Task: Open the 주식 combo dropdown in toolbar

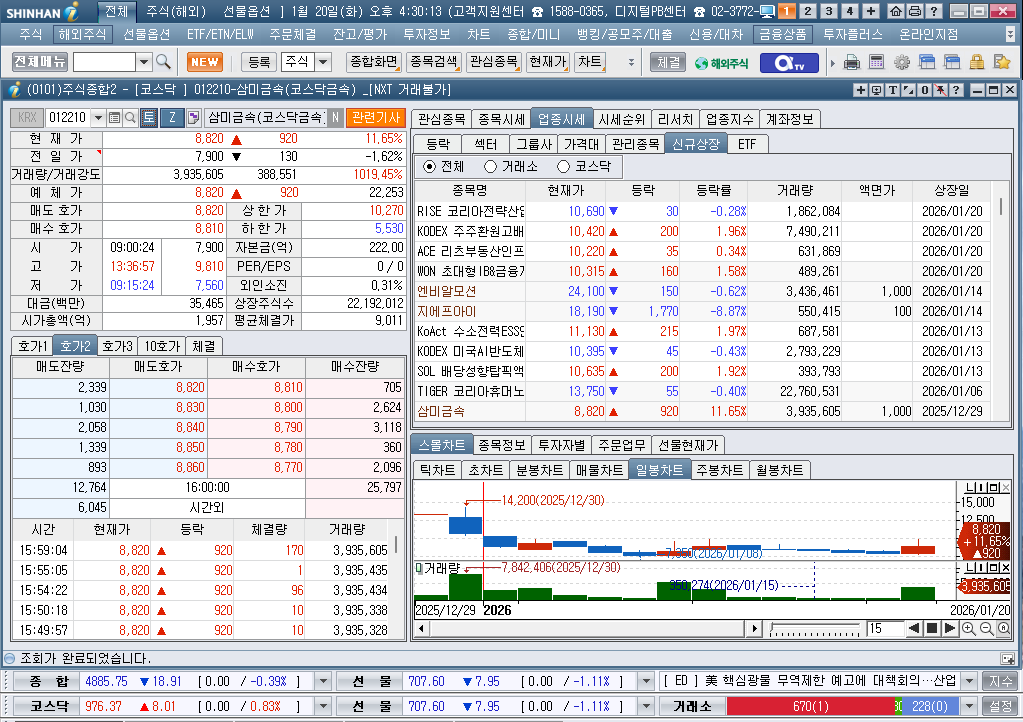Action: point(324,62)
